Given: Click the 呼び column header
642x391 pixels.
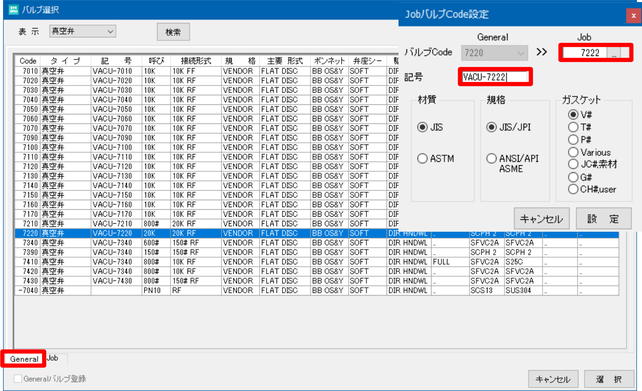Looking at the screenshot, I should pos(156,61).
